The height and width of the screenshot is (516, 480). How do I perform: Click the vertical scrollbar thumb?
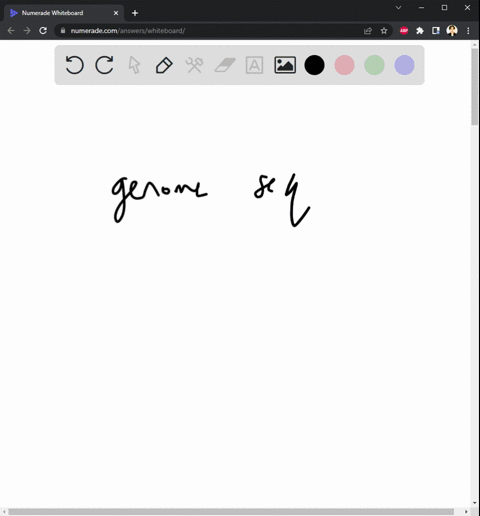474,87
